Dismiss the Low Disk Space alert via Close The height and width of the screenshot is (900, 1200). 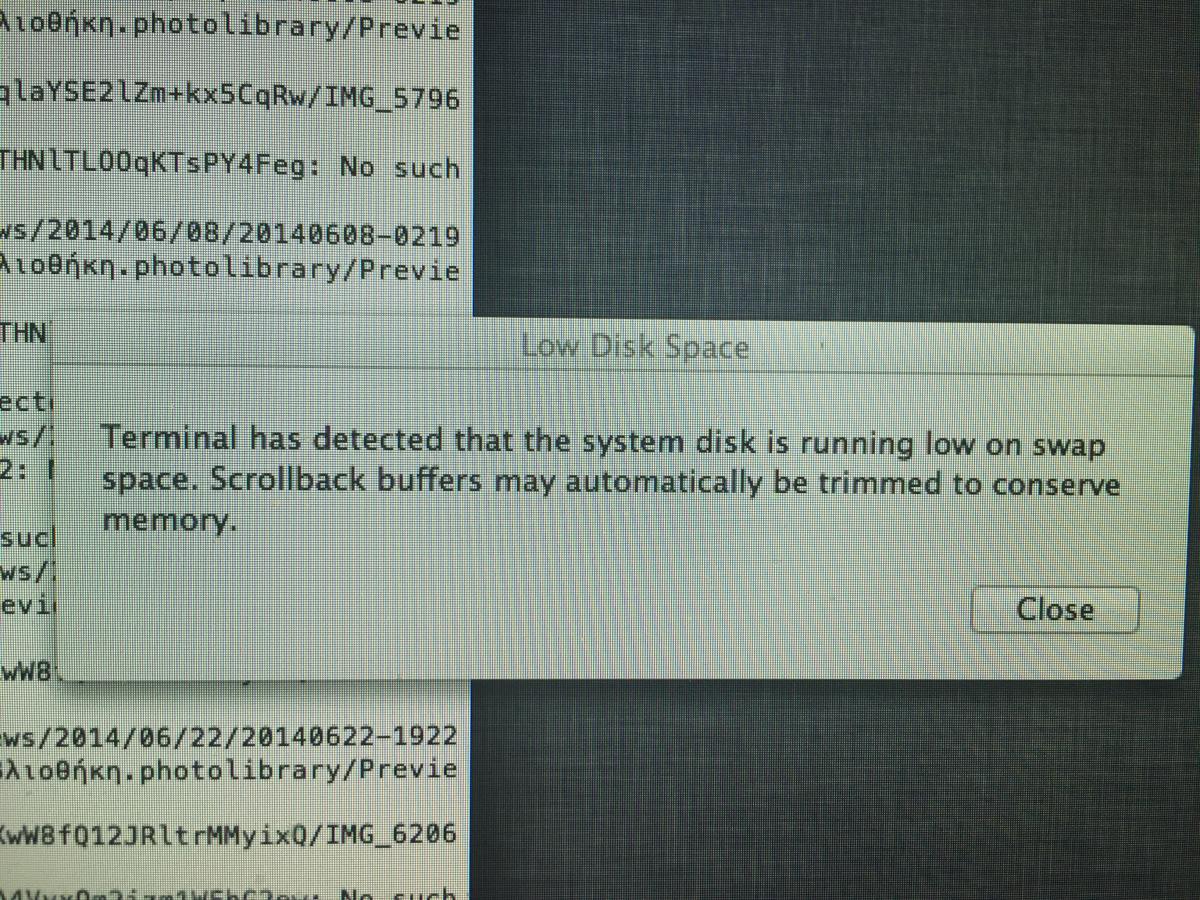(x=1055, y=609)
